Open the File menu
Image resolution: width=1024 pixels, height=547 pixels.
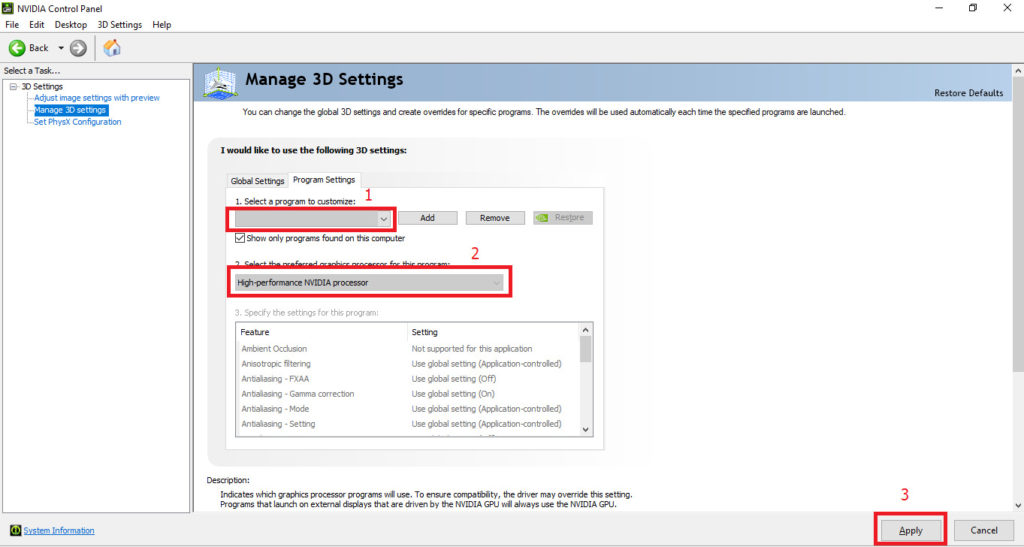click(x=12, y=25)
